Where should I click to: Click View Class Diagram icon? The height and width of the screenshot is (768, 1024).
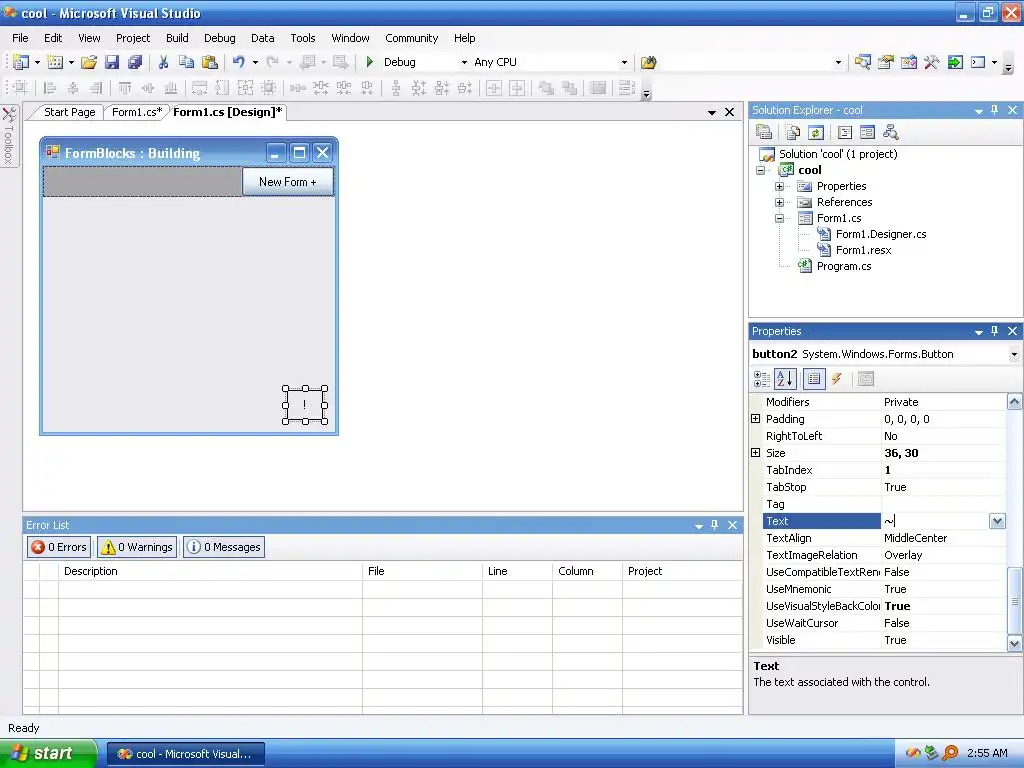890,133
